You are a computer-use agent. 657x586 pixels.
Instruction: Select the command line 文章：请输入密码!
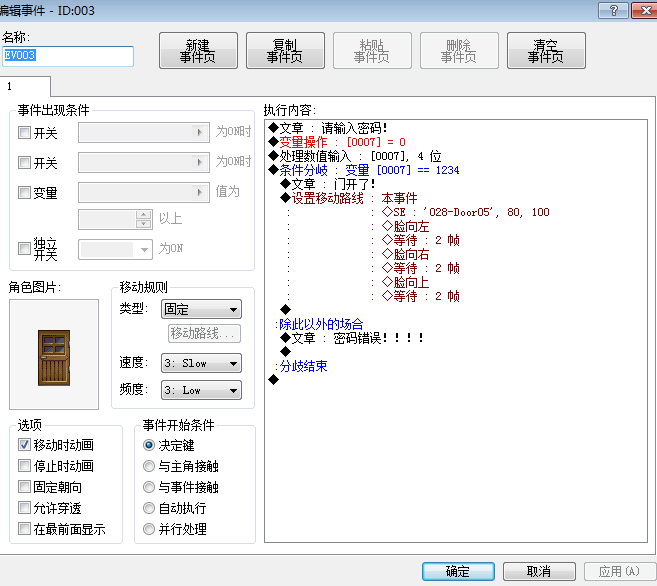(328, 128)
